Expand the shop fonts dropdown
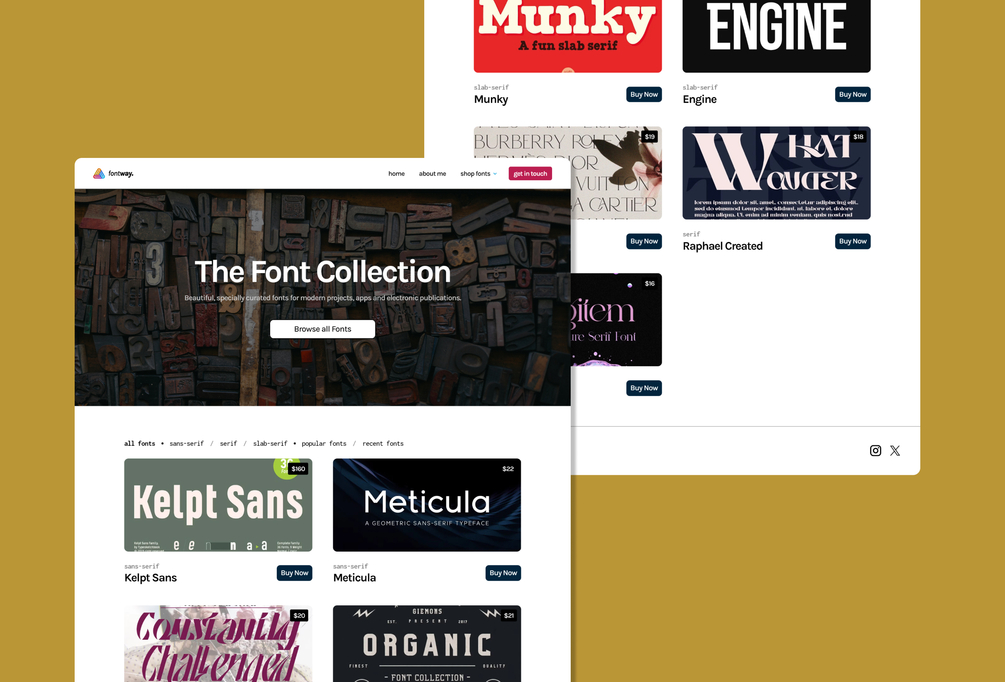The height and width of the screenshot is (682, 1005). click(478, 174)
